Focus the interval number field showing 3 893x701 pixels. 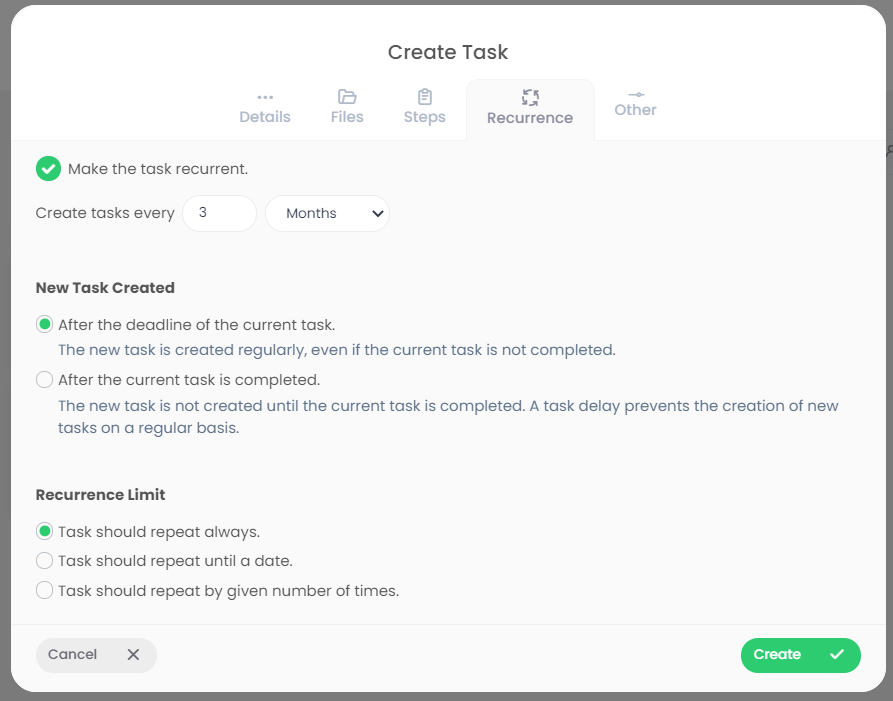(x=219, y=214)
